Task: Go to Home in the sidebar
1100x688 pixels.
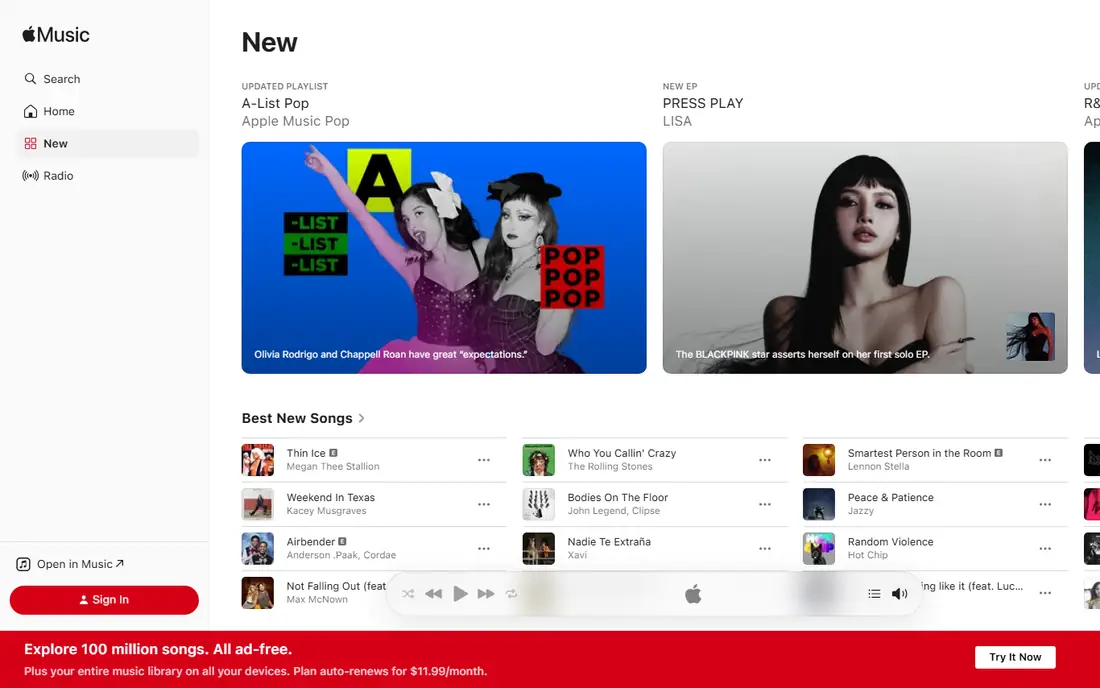Action: [x=105, y=112]
